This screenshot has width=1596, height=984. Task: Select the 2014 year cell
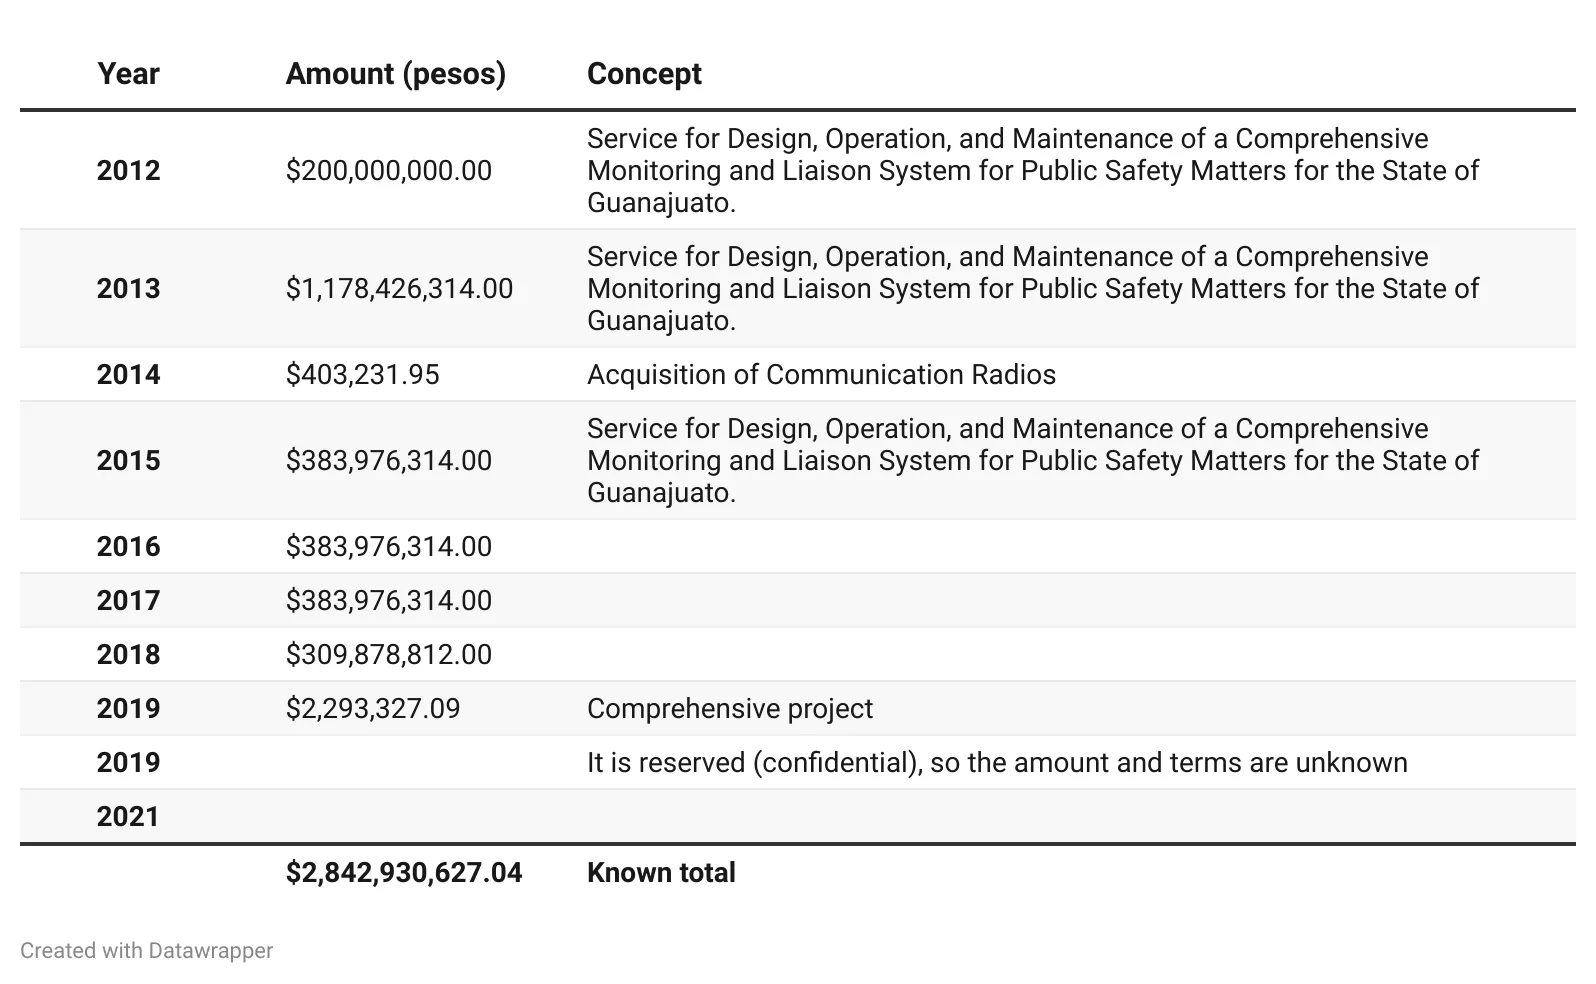tap(128, 375)
